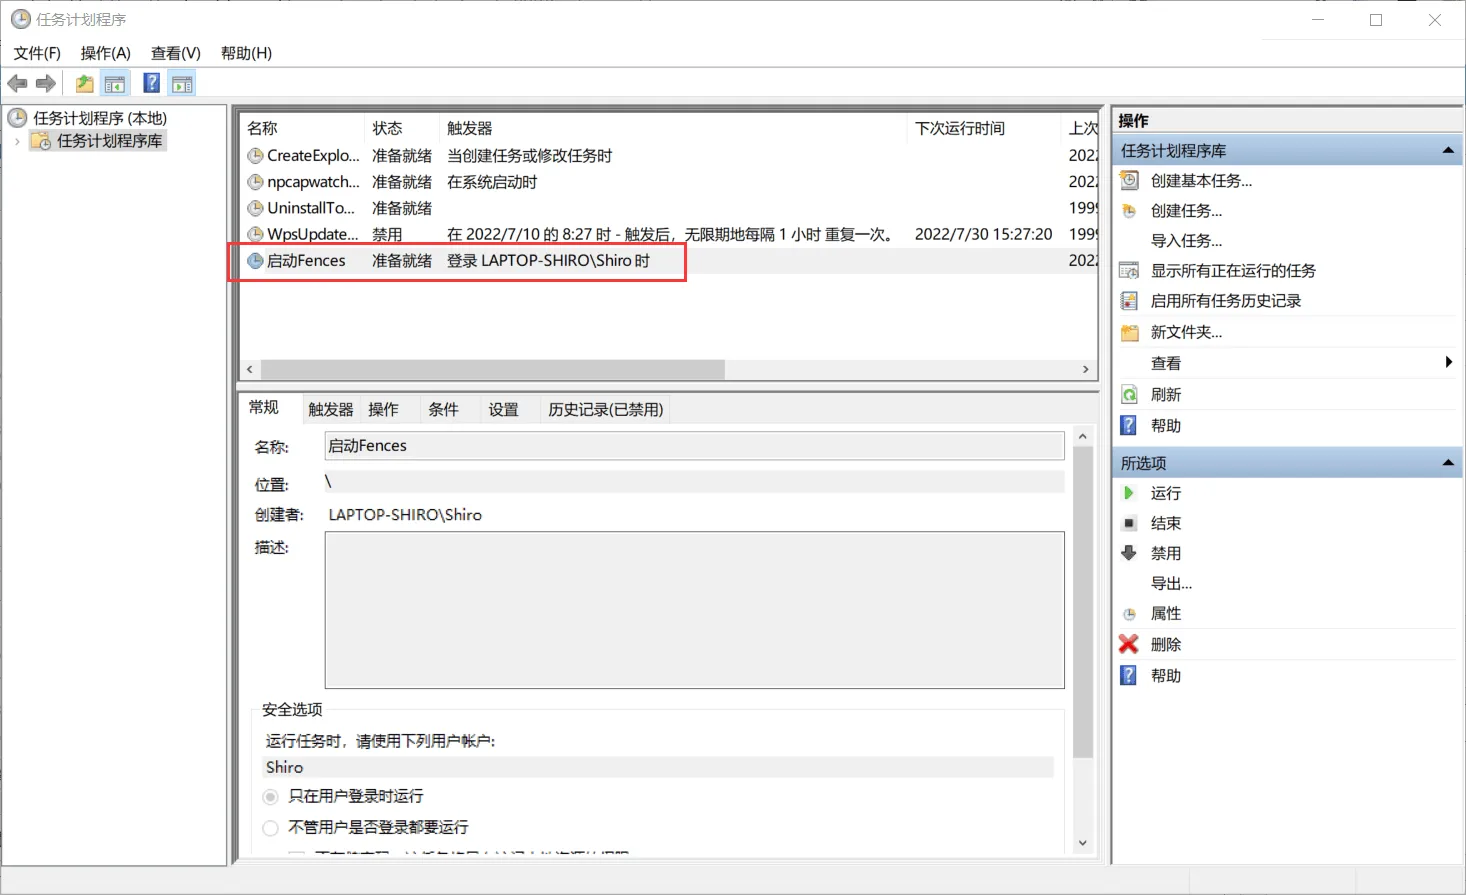Click the 名称 field containing 启动Fences

click(694, 446)
